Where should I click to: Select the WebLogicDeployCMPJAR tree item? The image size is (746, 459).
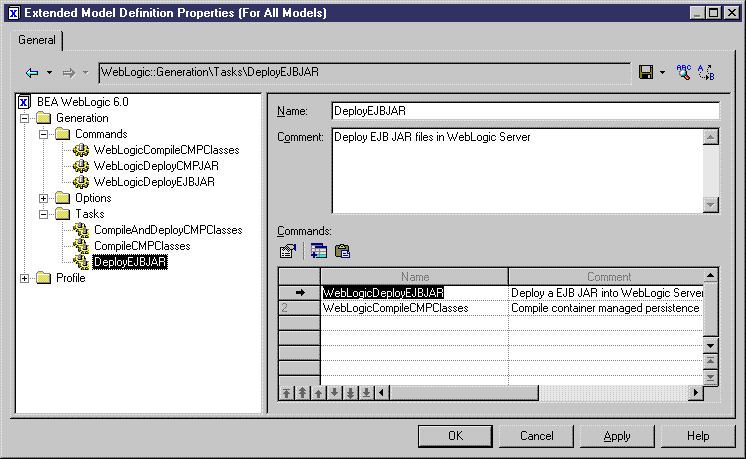tap(156, 166)
